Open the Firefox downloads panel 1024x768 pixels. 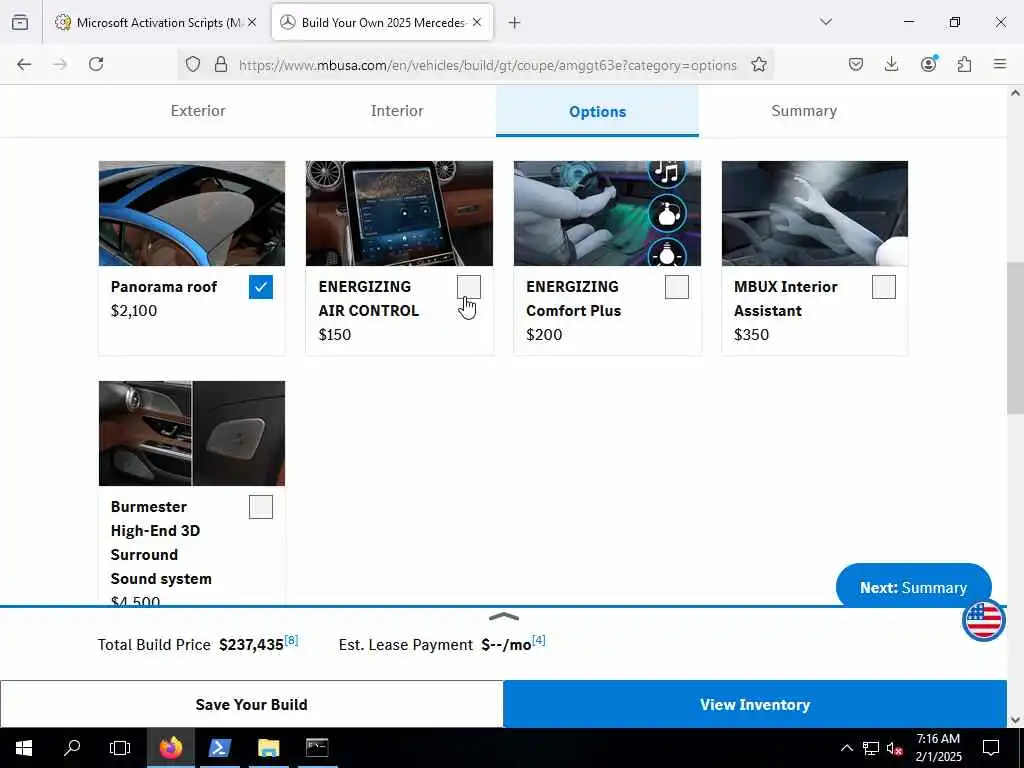pyautogui.click(x=891, y=64)
